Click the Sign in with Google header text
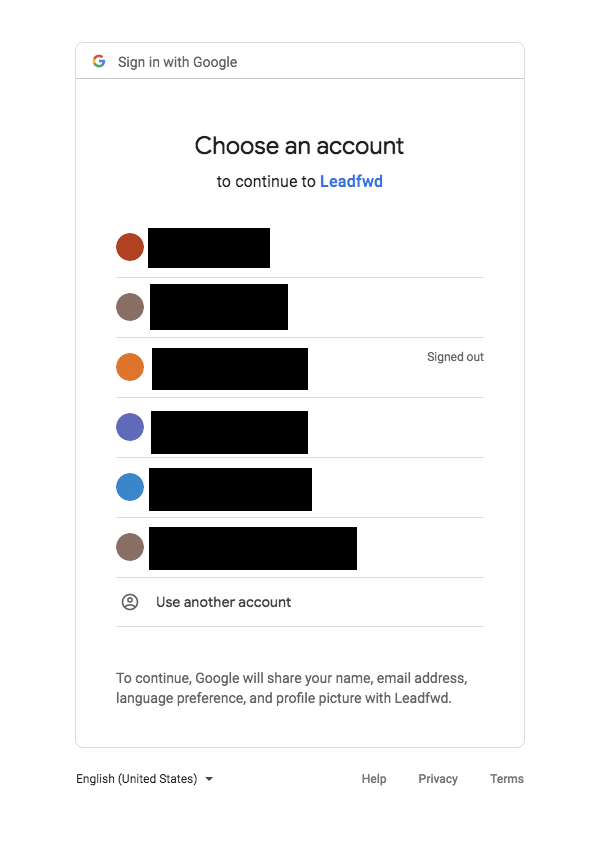 click(x=178, y=62)
